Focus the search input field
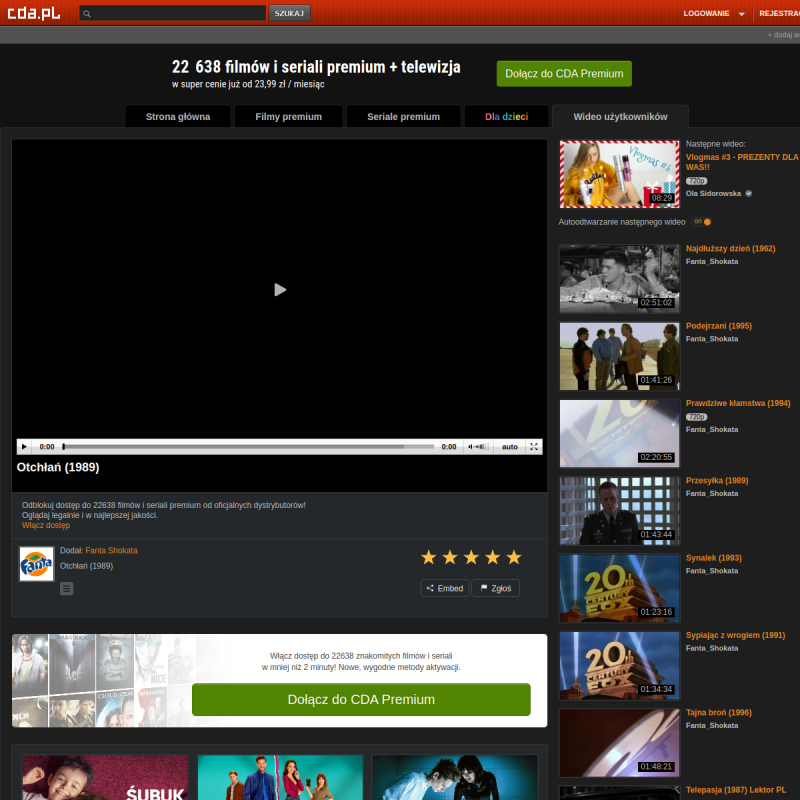The height and width of the screenshot is (800, 800). click(172, 13)
